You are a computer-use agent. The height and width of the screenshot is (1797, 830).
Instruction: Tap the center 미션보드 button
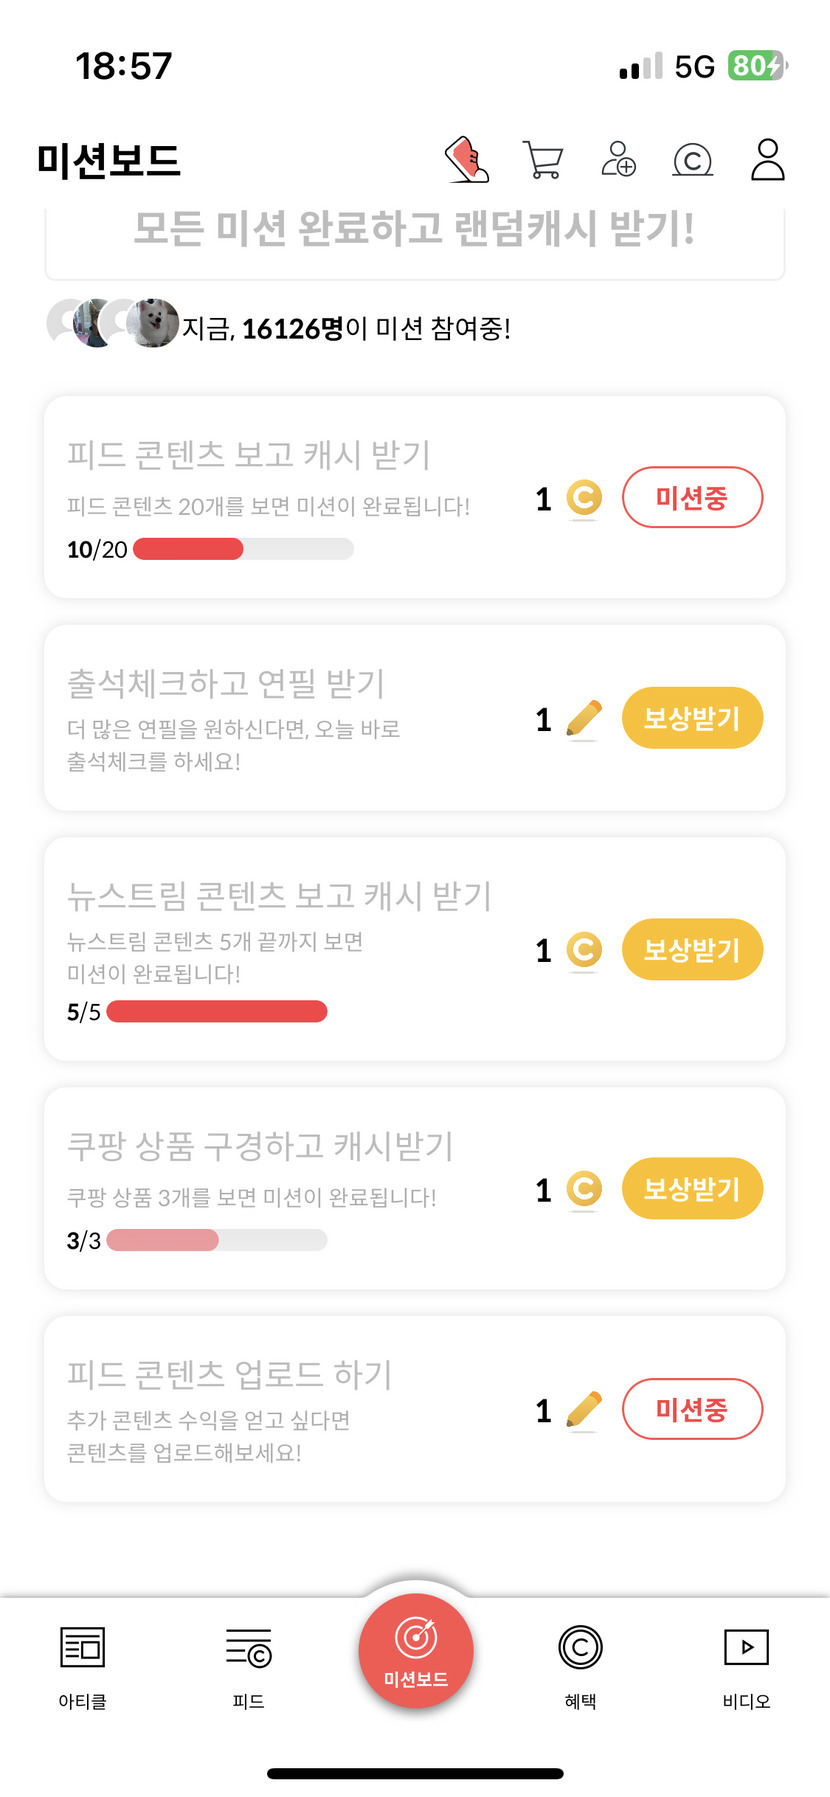point(415,1652)
